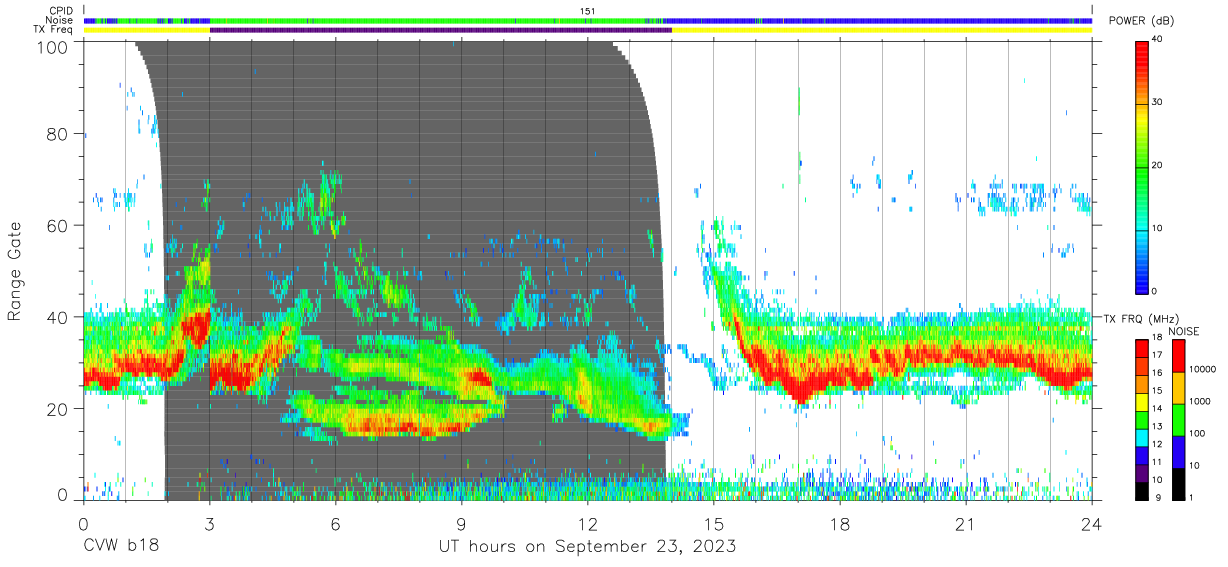The height and width of the screenshot is (567, 1228).
Task: Click the Noise indicator strip at top
Action: point(588,20)
